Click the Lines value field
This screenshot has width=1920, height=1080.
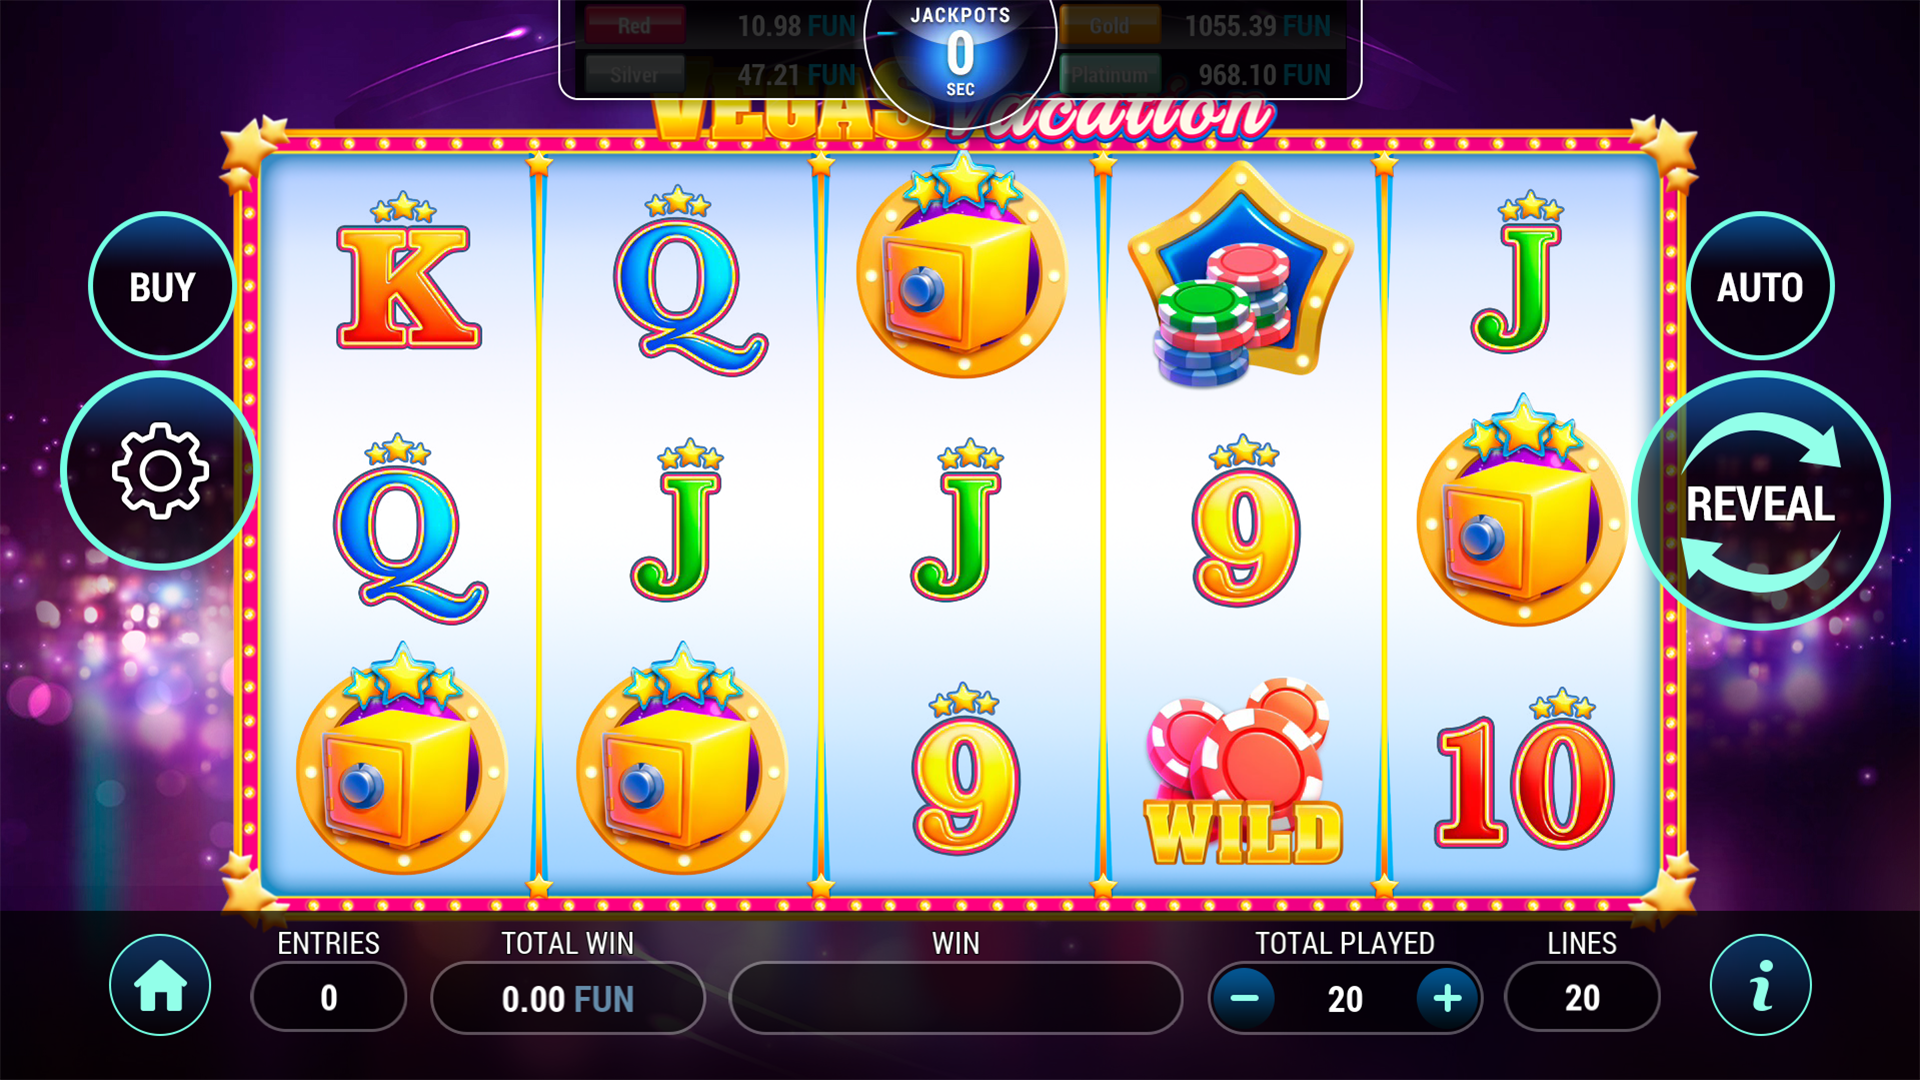(x=1582, y=997)
